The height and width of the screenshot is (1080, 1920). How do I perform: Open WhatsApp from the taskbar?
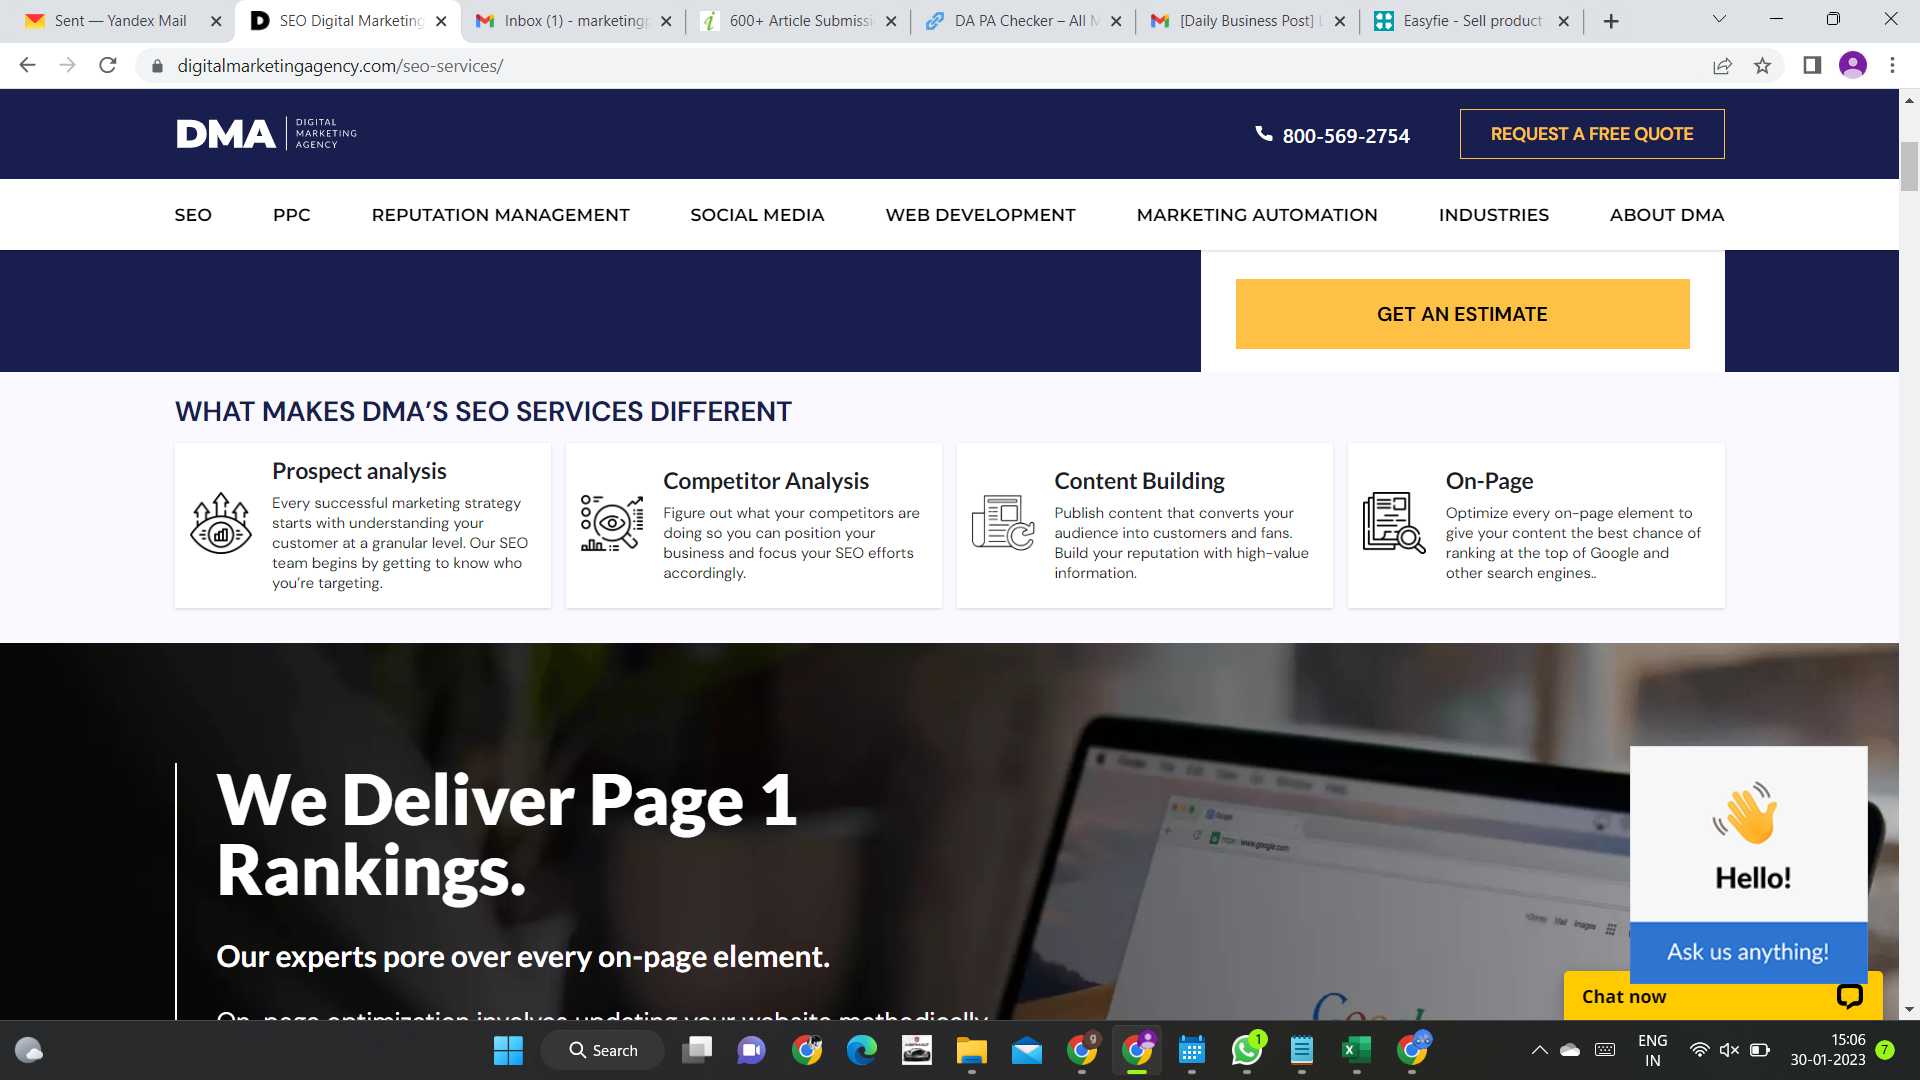(1246, 1050)
